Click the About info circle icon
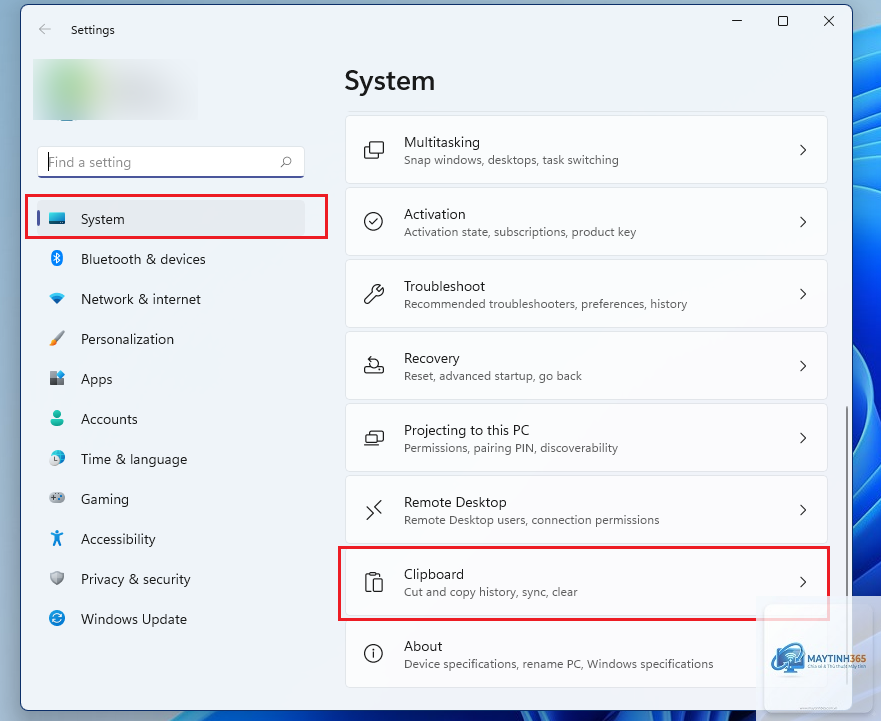This screenshot has width=881, height=721. (x=374, y=653)
